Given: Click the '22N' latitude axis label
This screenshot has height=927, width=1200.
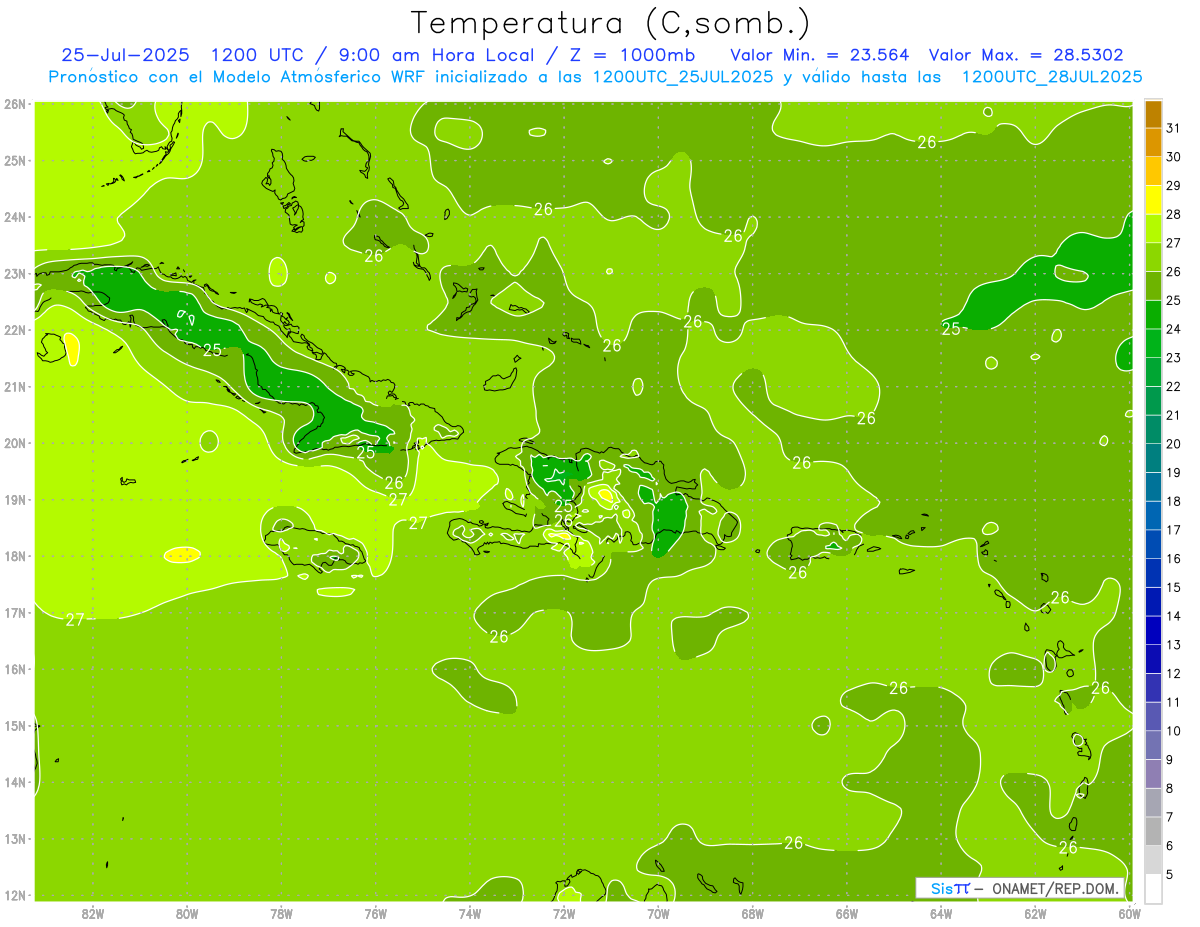Looking at the screenshot, I should 14,330.
